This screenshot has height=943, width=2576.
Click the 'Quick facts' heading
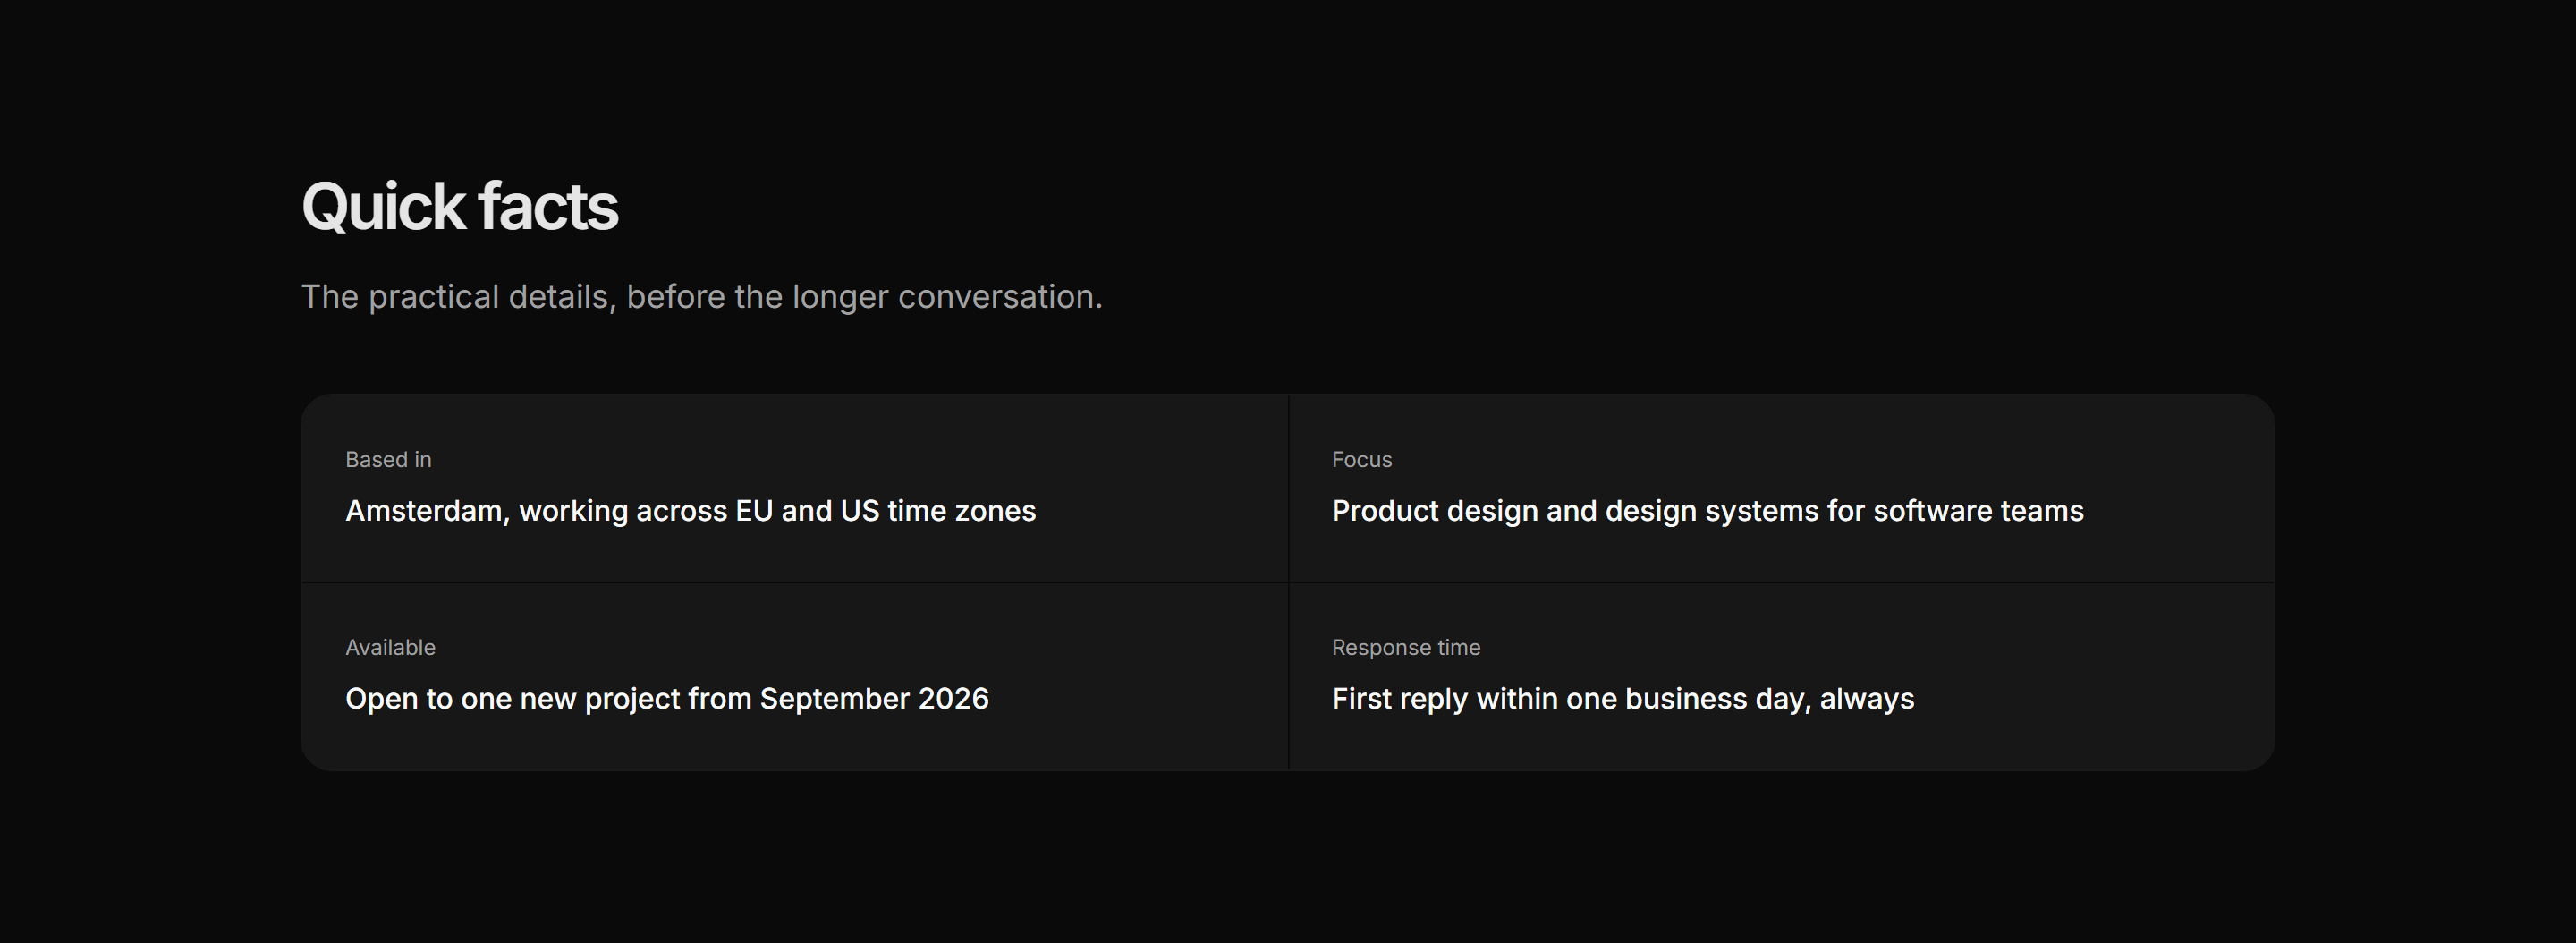tap(460, 207)
